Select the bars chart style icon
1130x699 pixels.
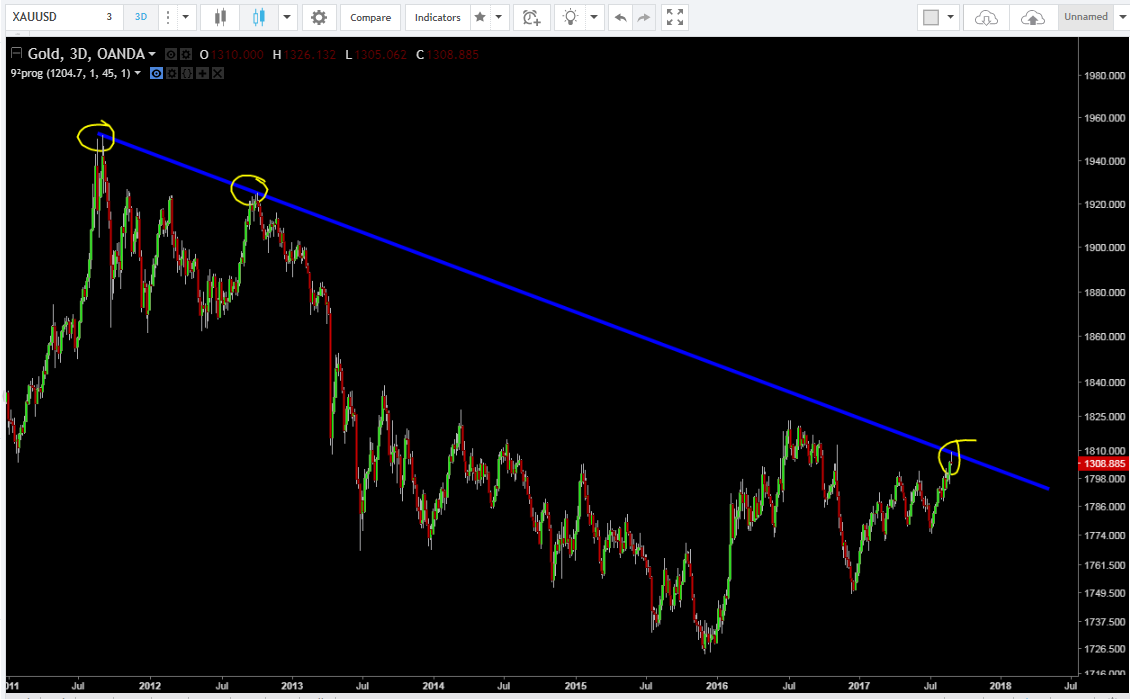(221, 17)
